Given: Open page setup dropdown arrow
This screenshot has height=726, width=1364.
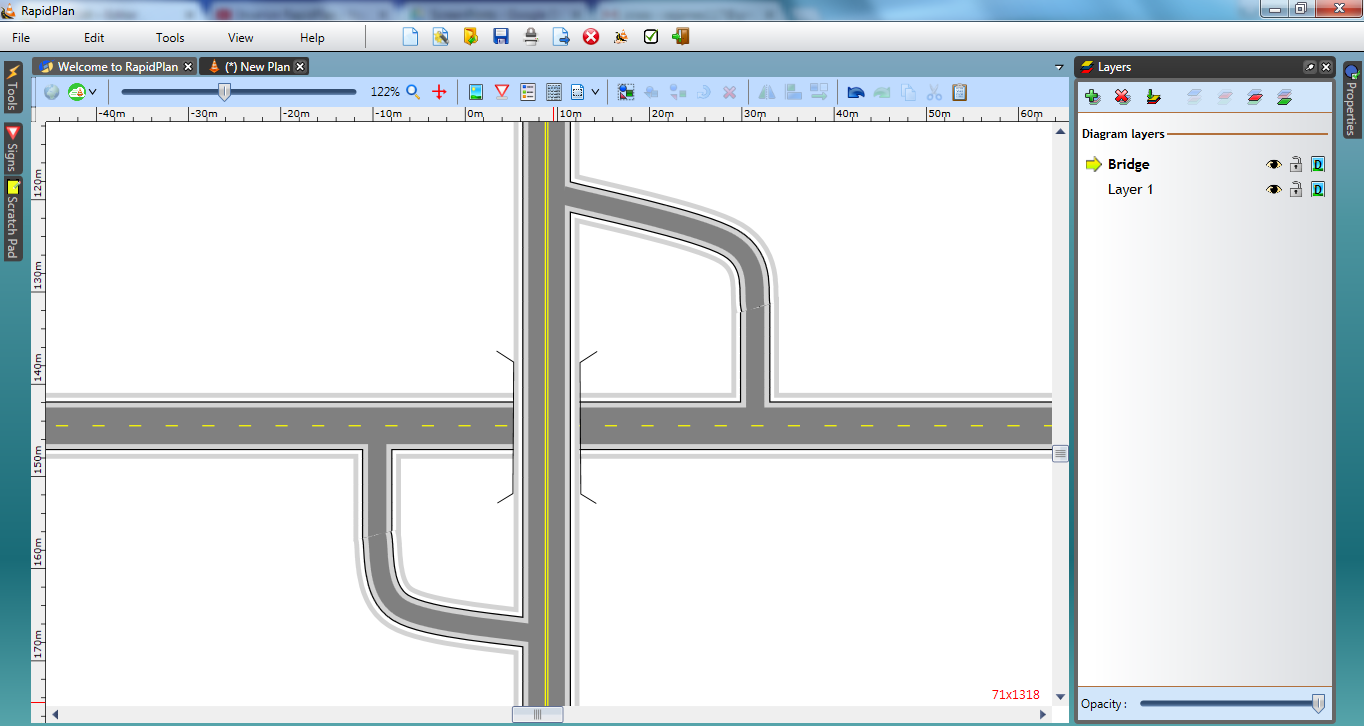Looking at the screenshot, I should pyautogui.click(x=595, y=92).
